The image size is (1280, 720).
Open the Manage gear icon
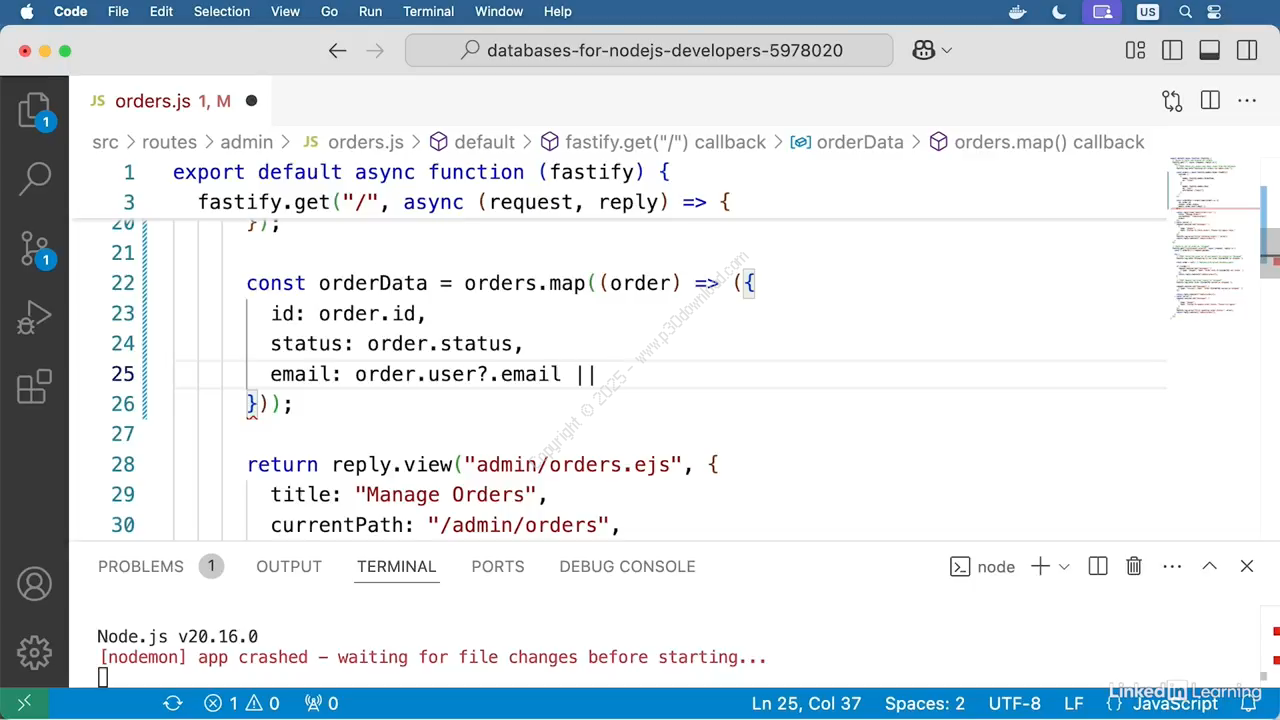(x=34, y=653)
